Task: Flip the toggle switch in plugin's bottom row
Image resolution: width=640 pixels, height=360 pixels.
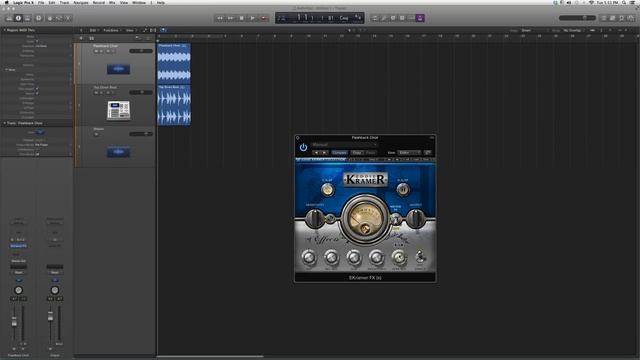Action: [x=420, y=257]
